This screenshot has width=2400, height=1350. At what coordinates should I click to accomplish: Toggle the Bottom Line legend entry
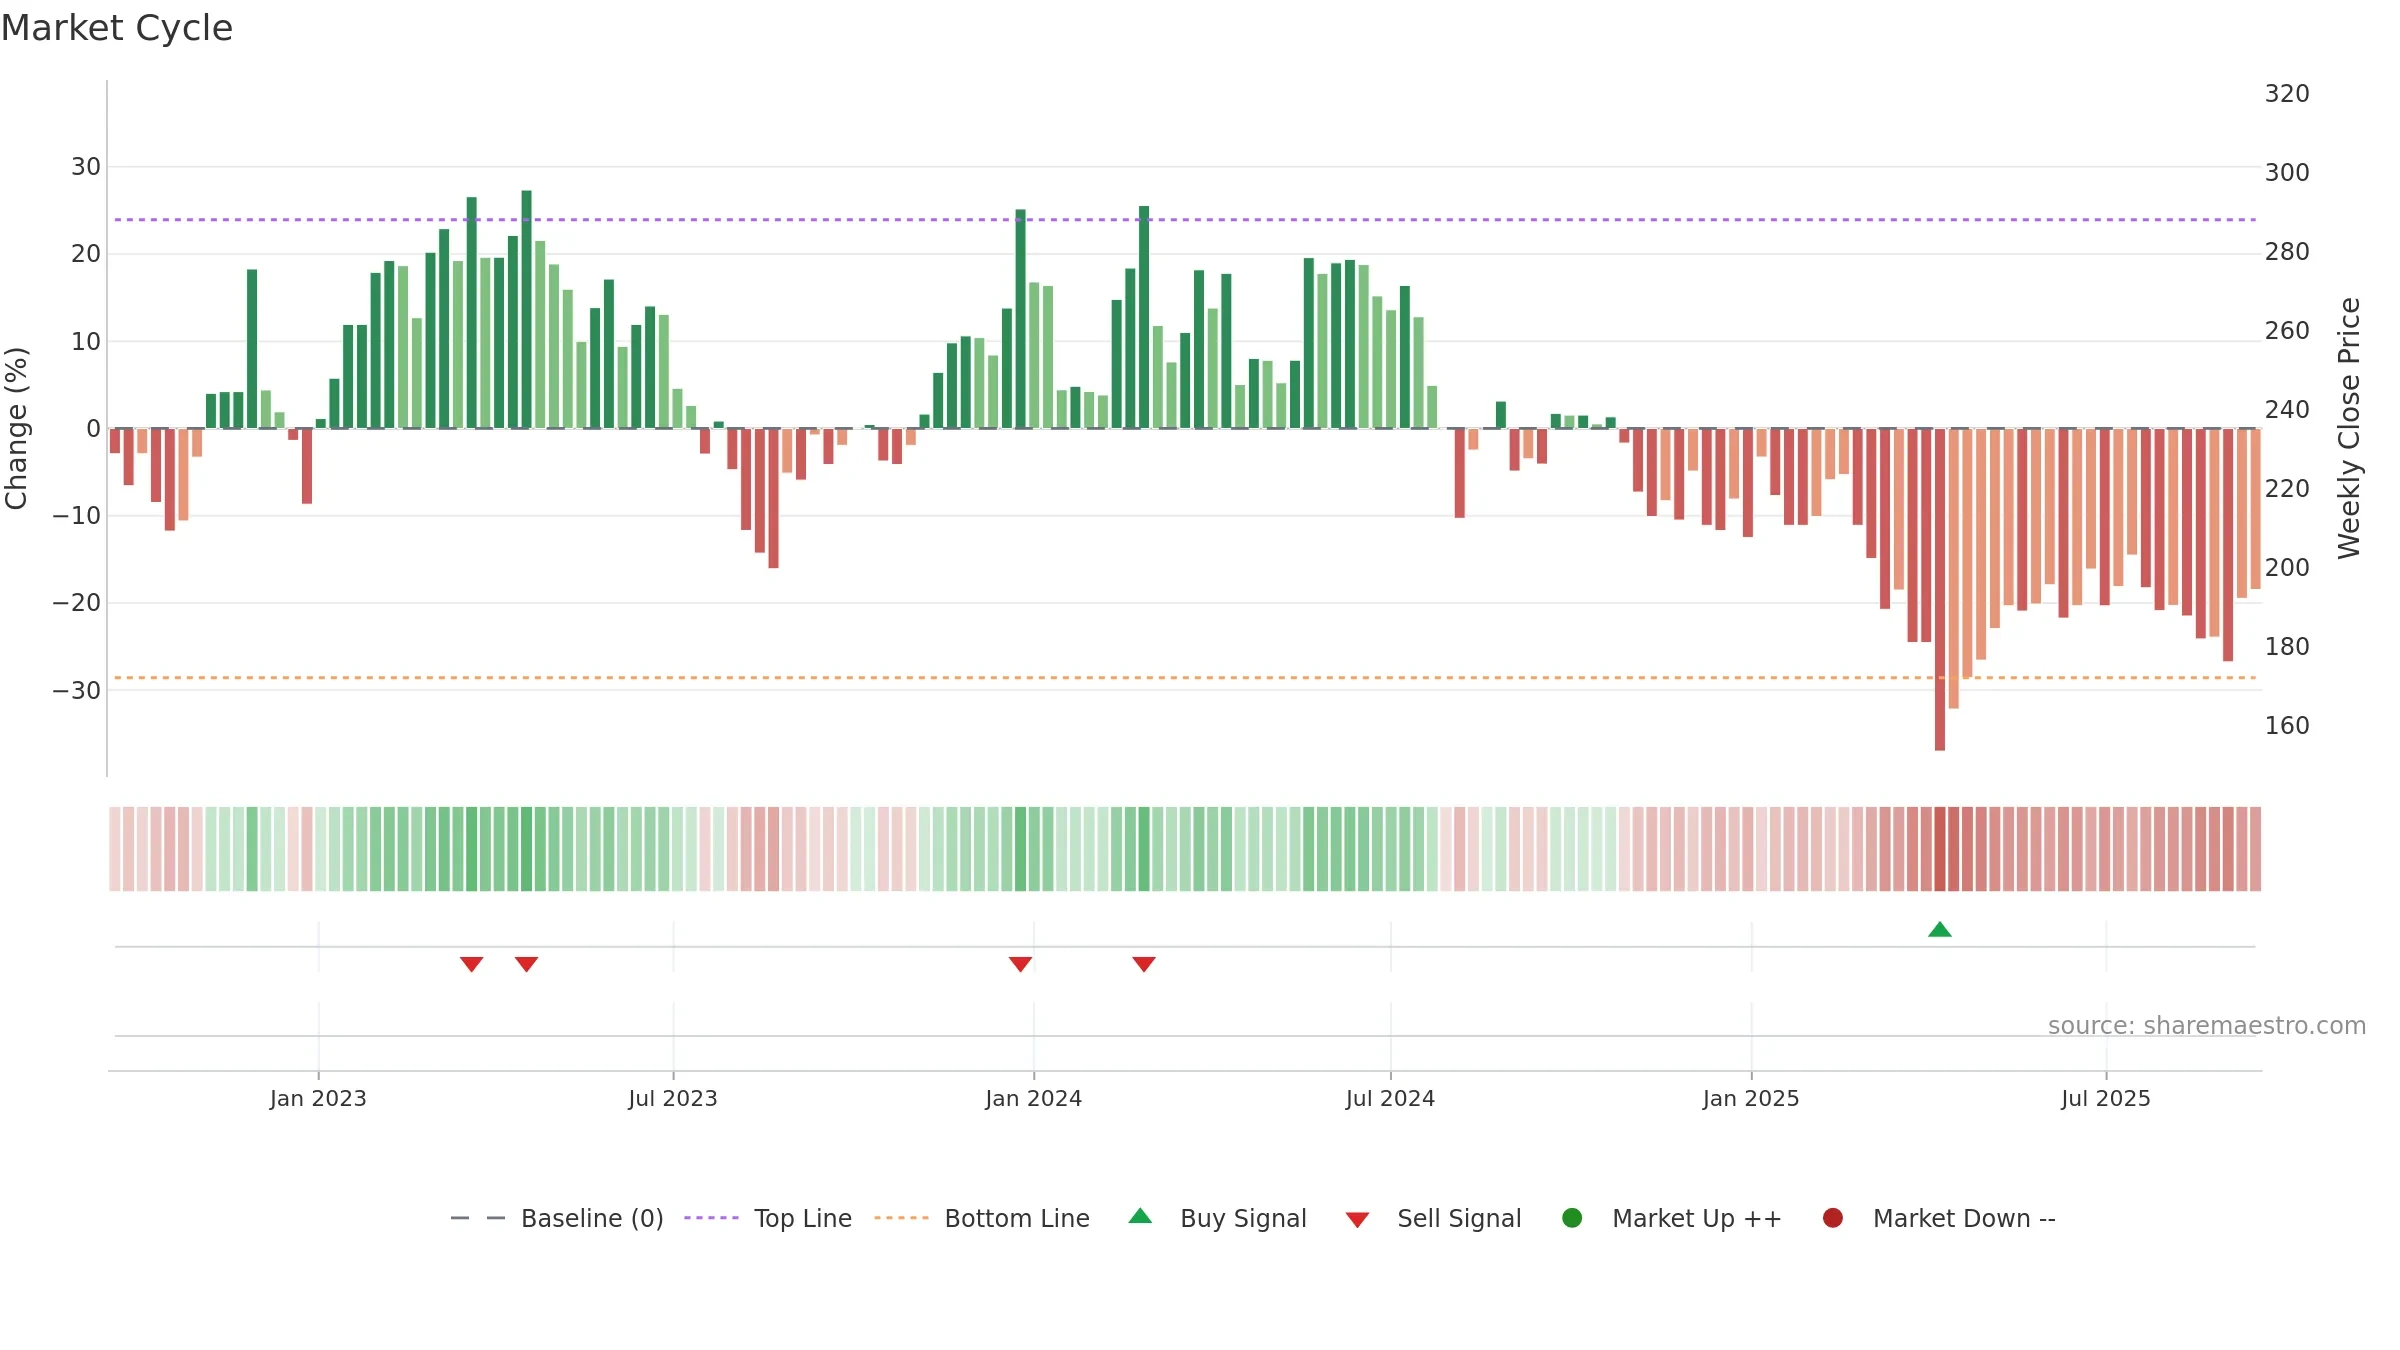pos(982,1218)
